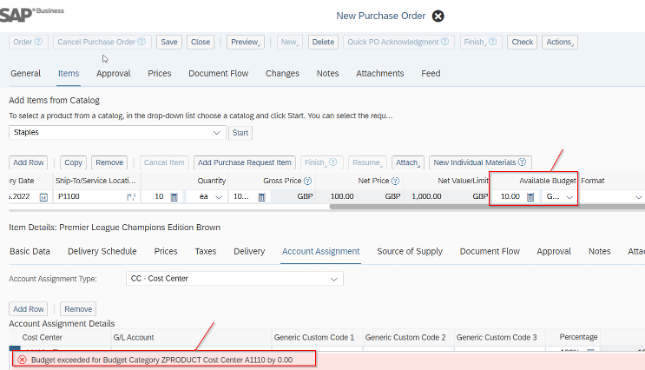Open the Available Budget calculator icon
645x370 pixels.
click(x=531, y=197)
